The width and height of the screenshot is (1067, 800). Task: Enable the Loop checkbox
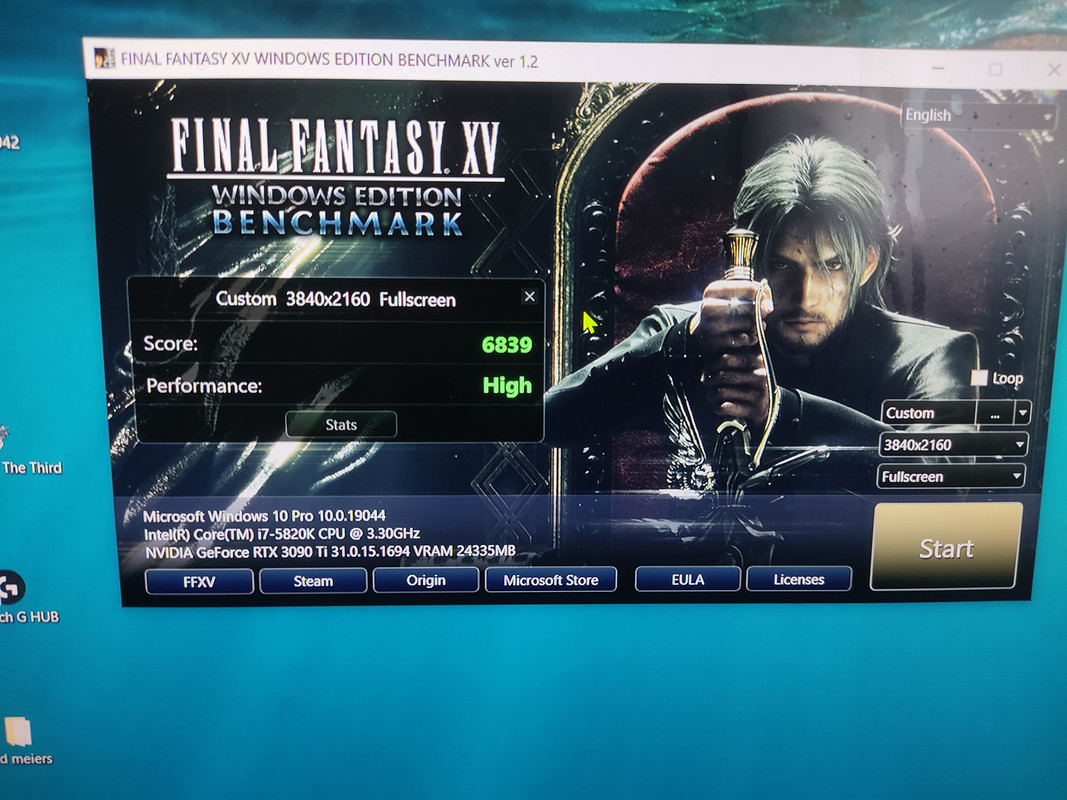coord(979,378)
